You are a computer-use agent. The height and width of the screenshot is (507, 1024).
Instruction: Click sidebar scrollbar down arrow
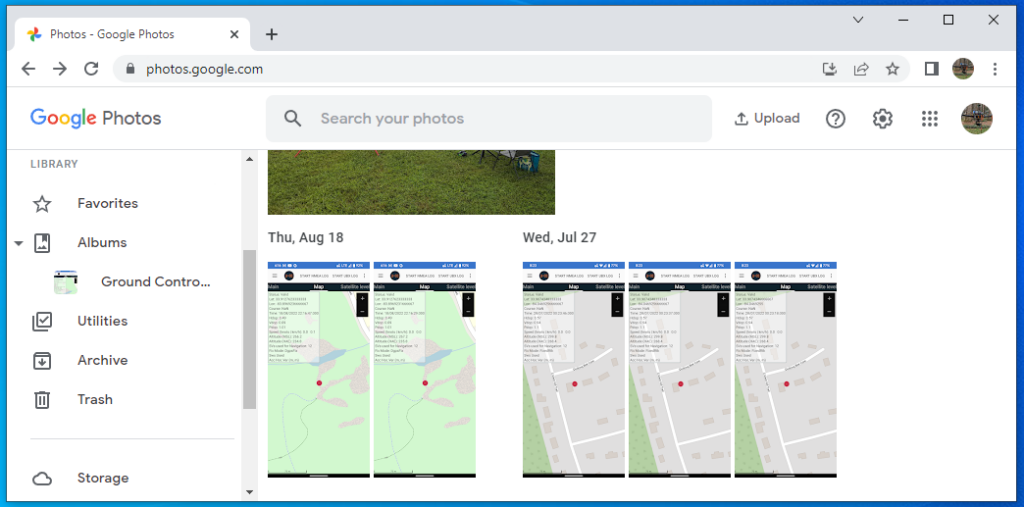click(249, 492)
